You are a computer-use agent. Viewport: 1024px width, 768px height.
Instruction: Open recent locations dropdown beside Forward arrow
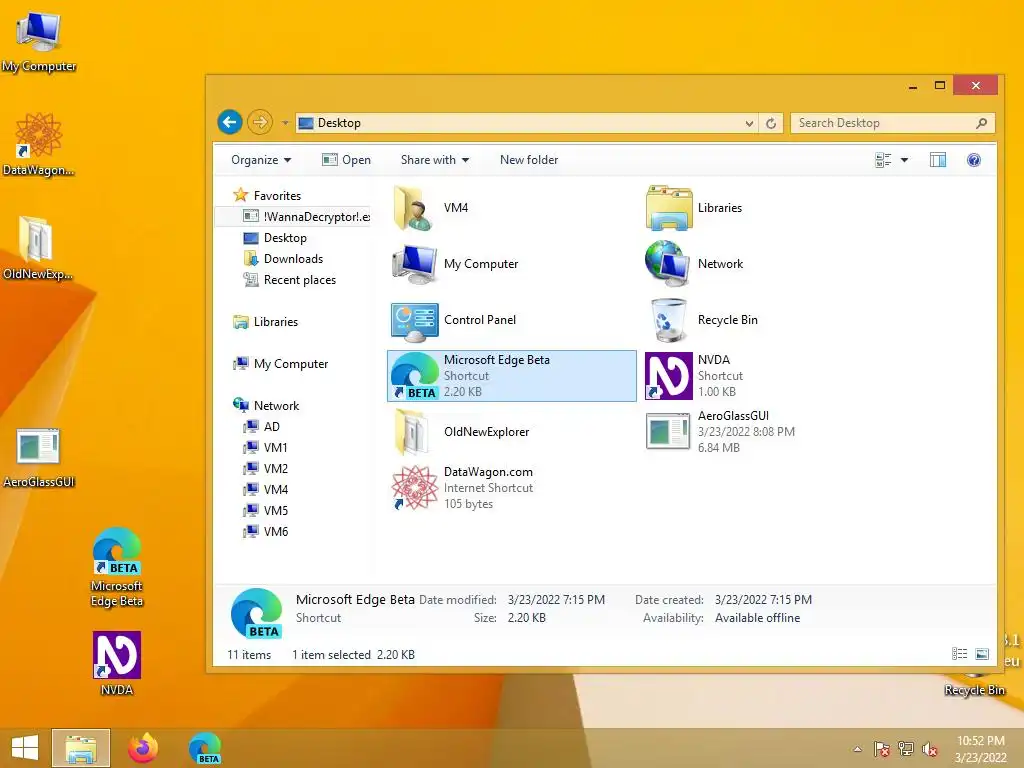(x=285, y=123)
